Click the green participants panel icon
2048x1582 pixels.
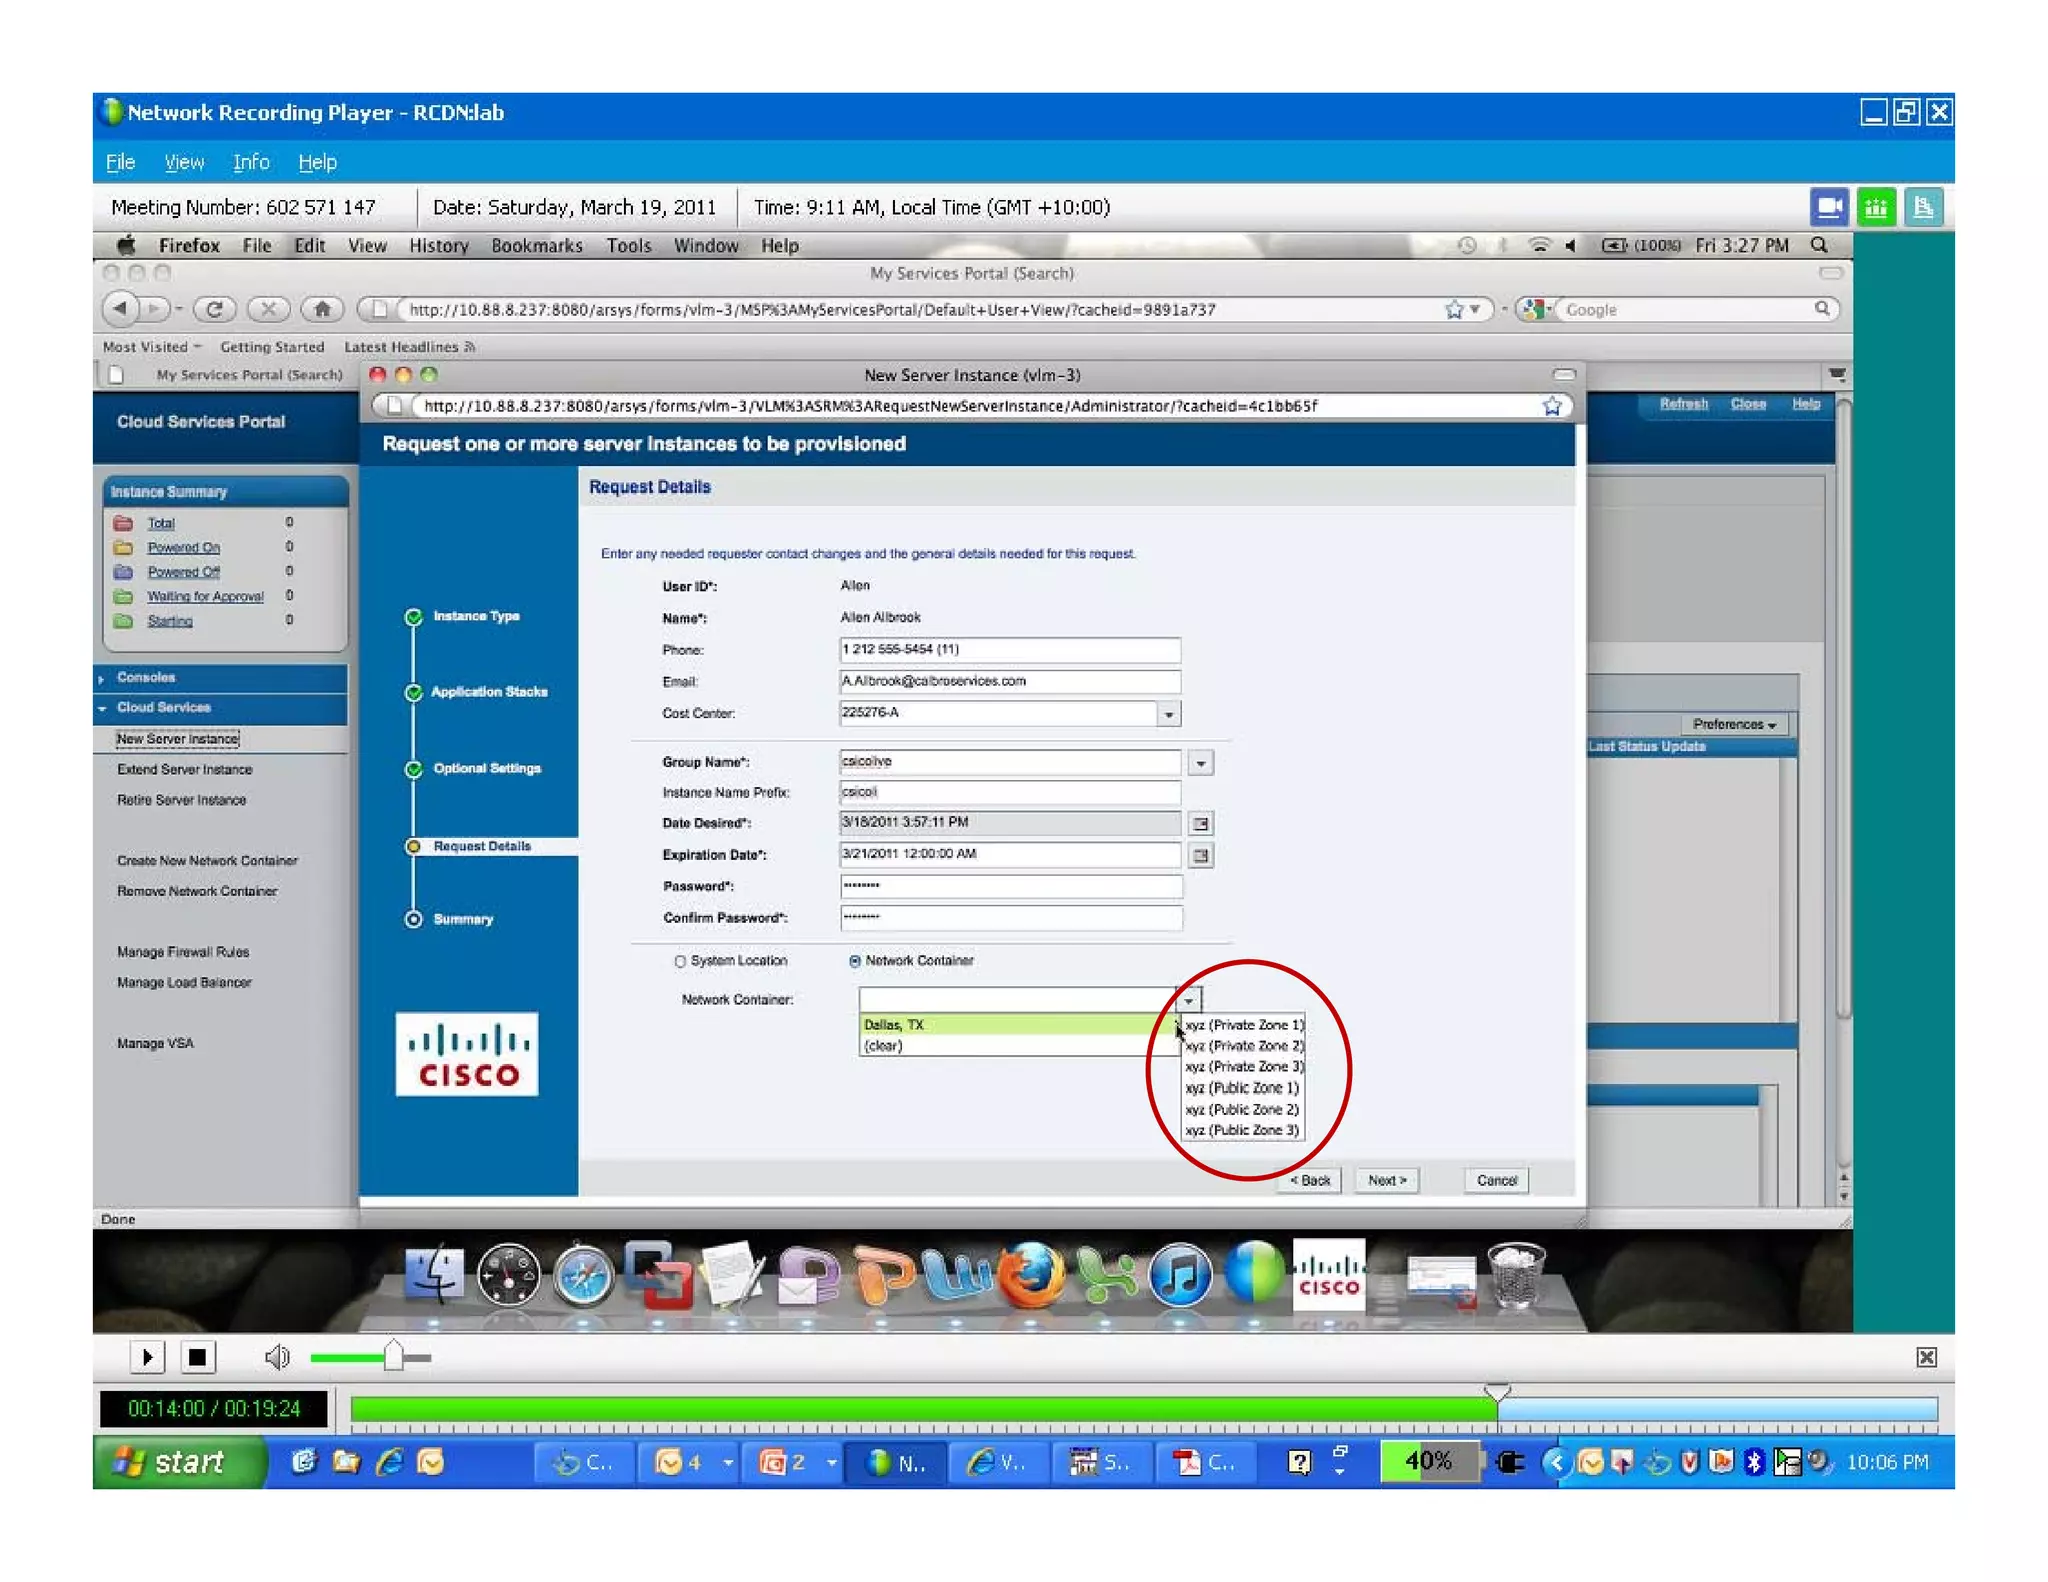1876,207
